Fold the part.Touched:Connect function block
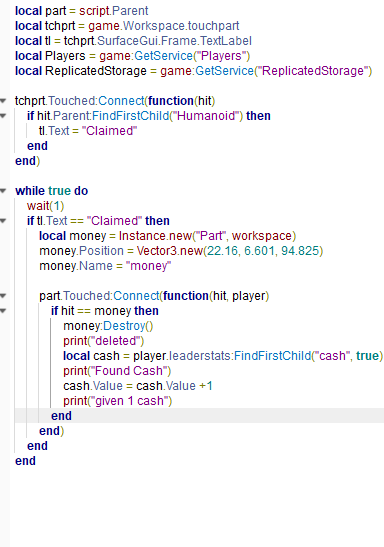 3,296
